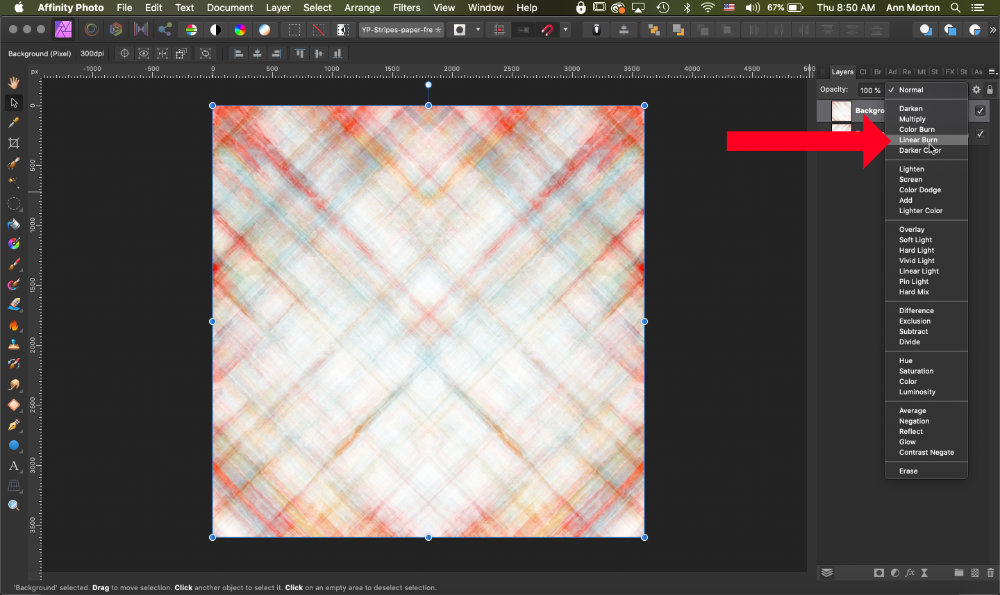
Task: Toggle visibility of the second layer
Action: click(x=981, y=134)
